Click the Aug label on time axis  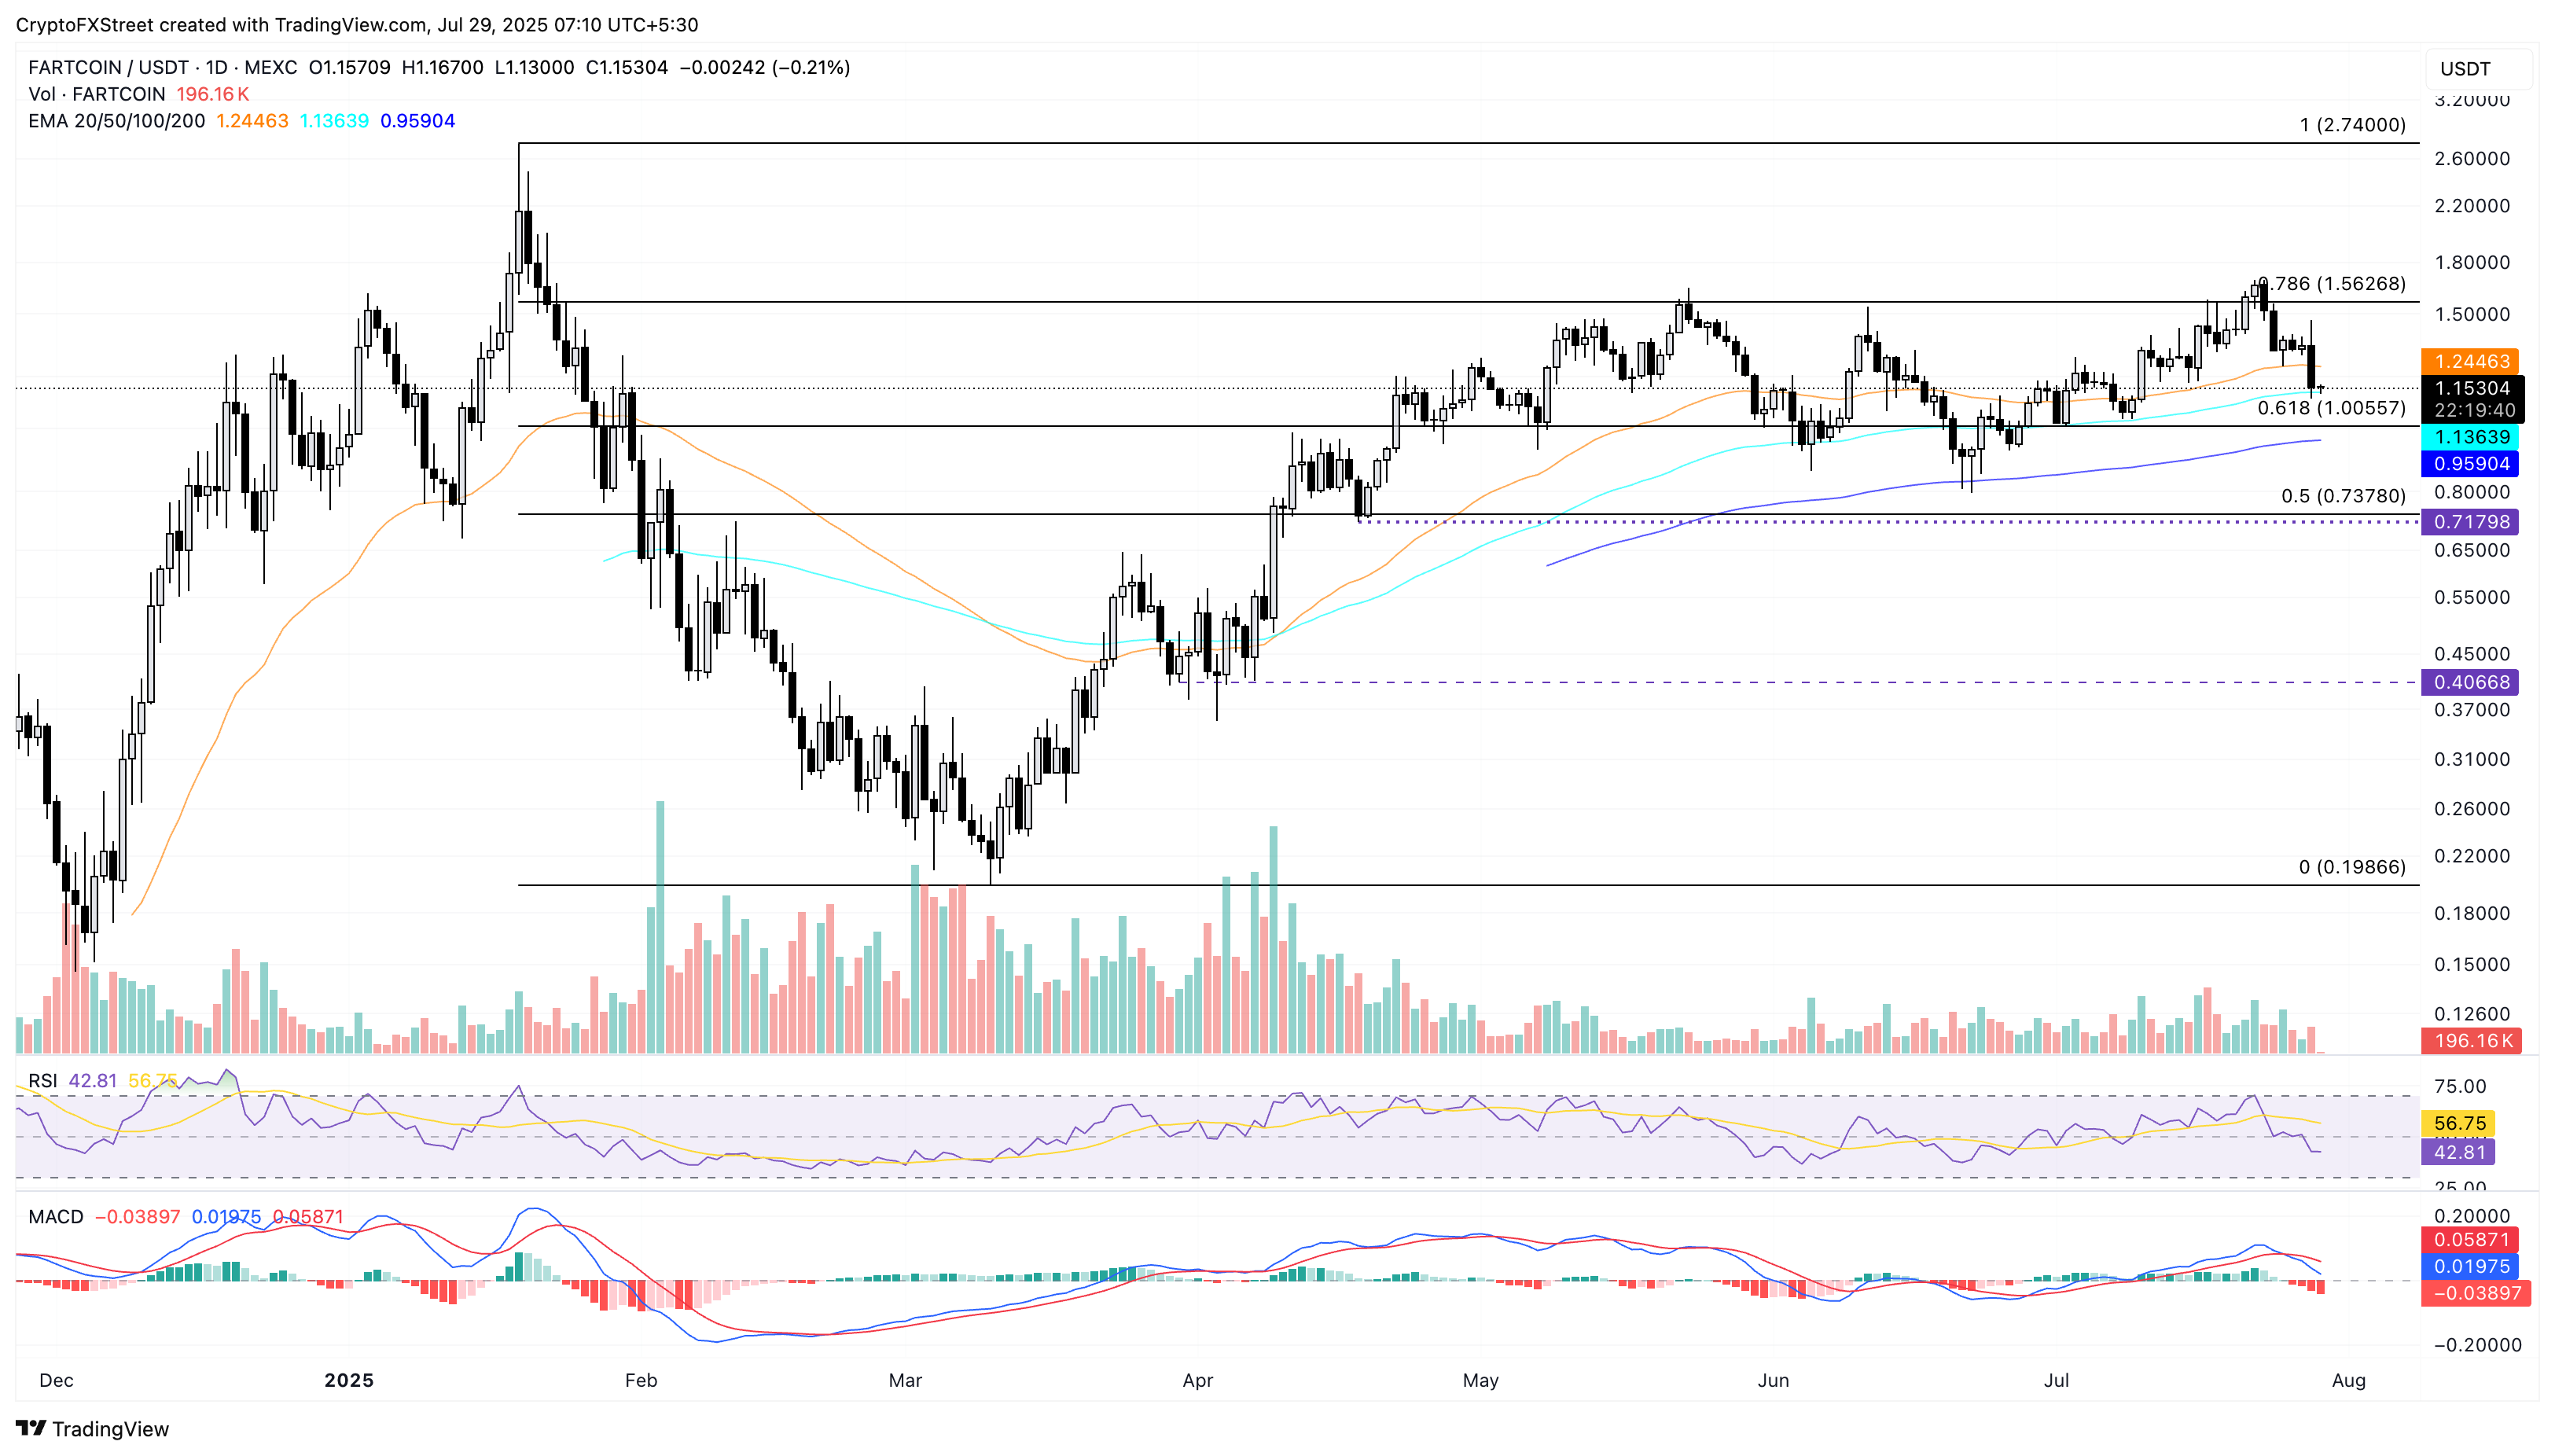2348,1380
